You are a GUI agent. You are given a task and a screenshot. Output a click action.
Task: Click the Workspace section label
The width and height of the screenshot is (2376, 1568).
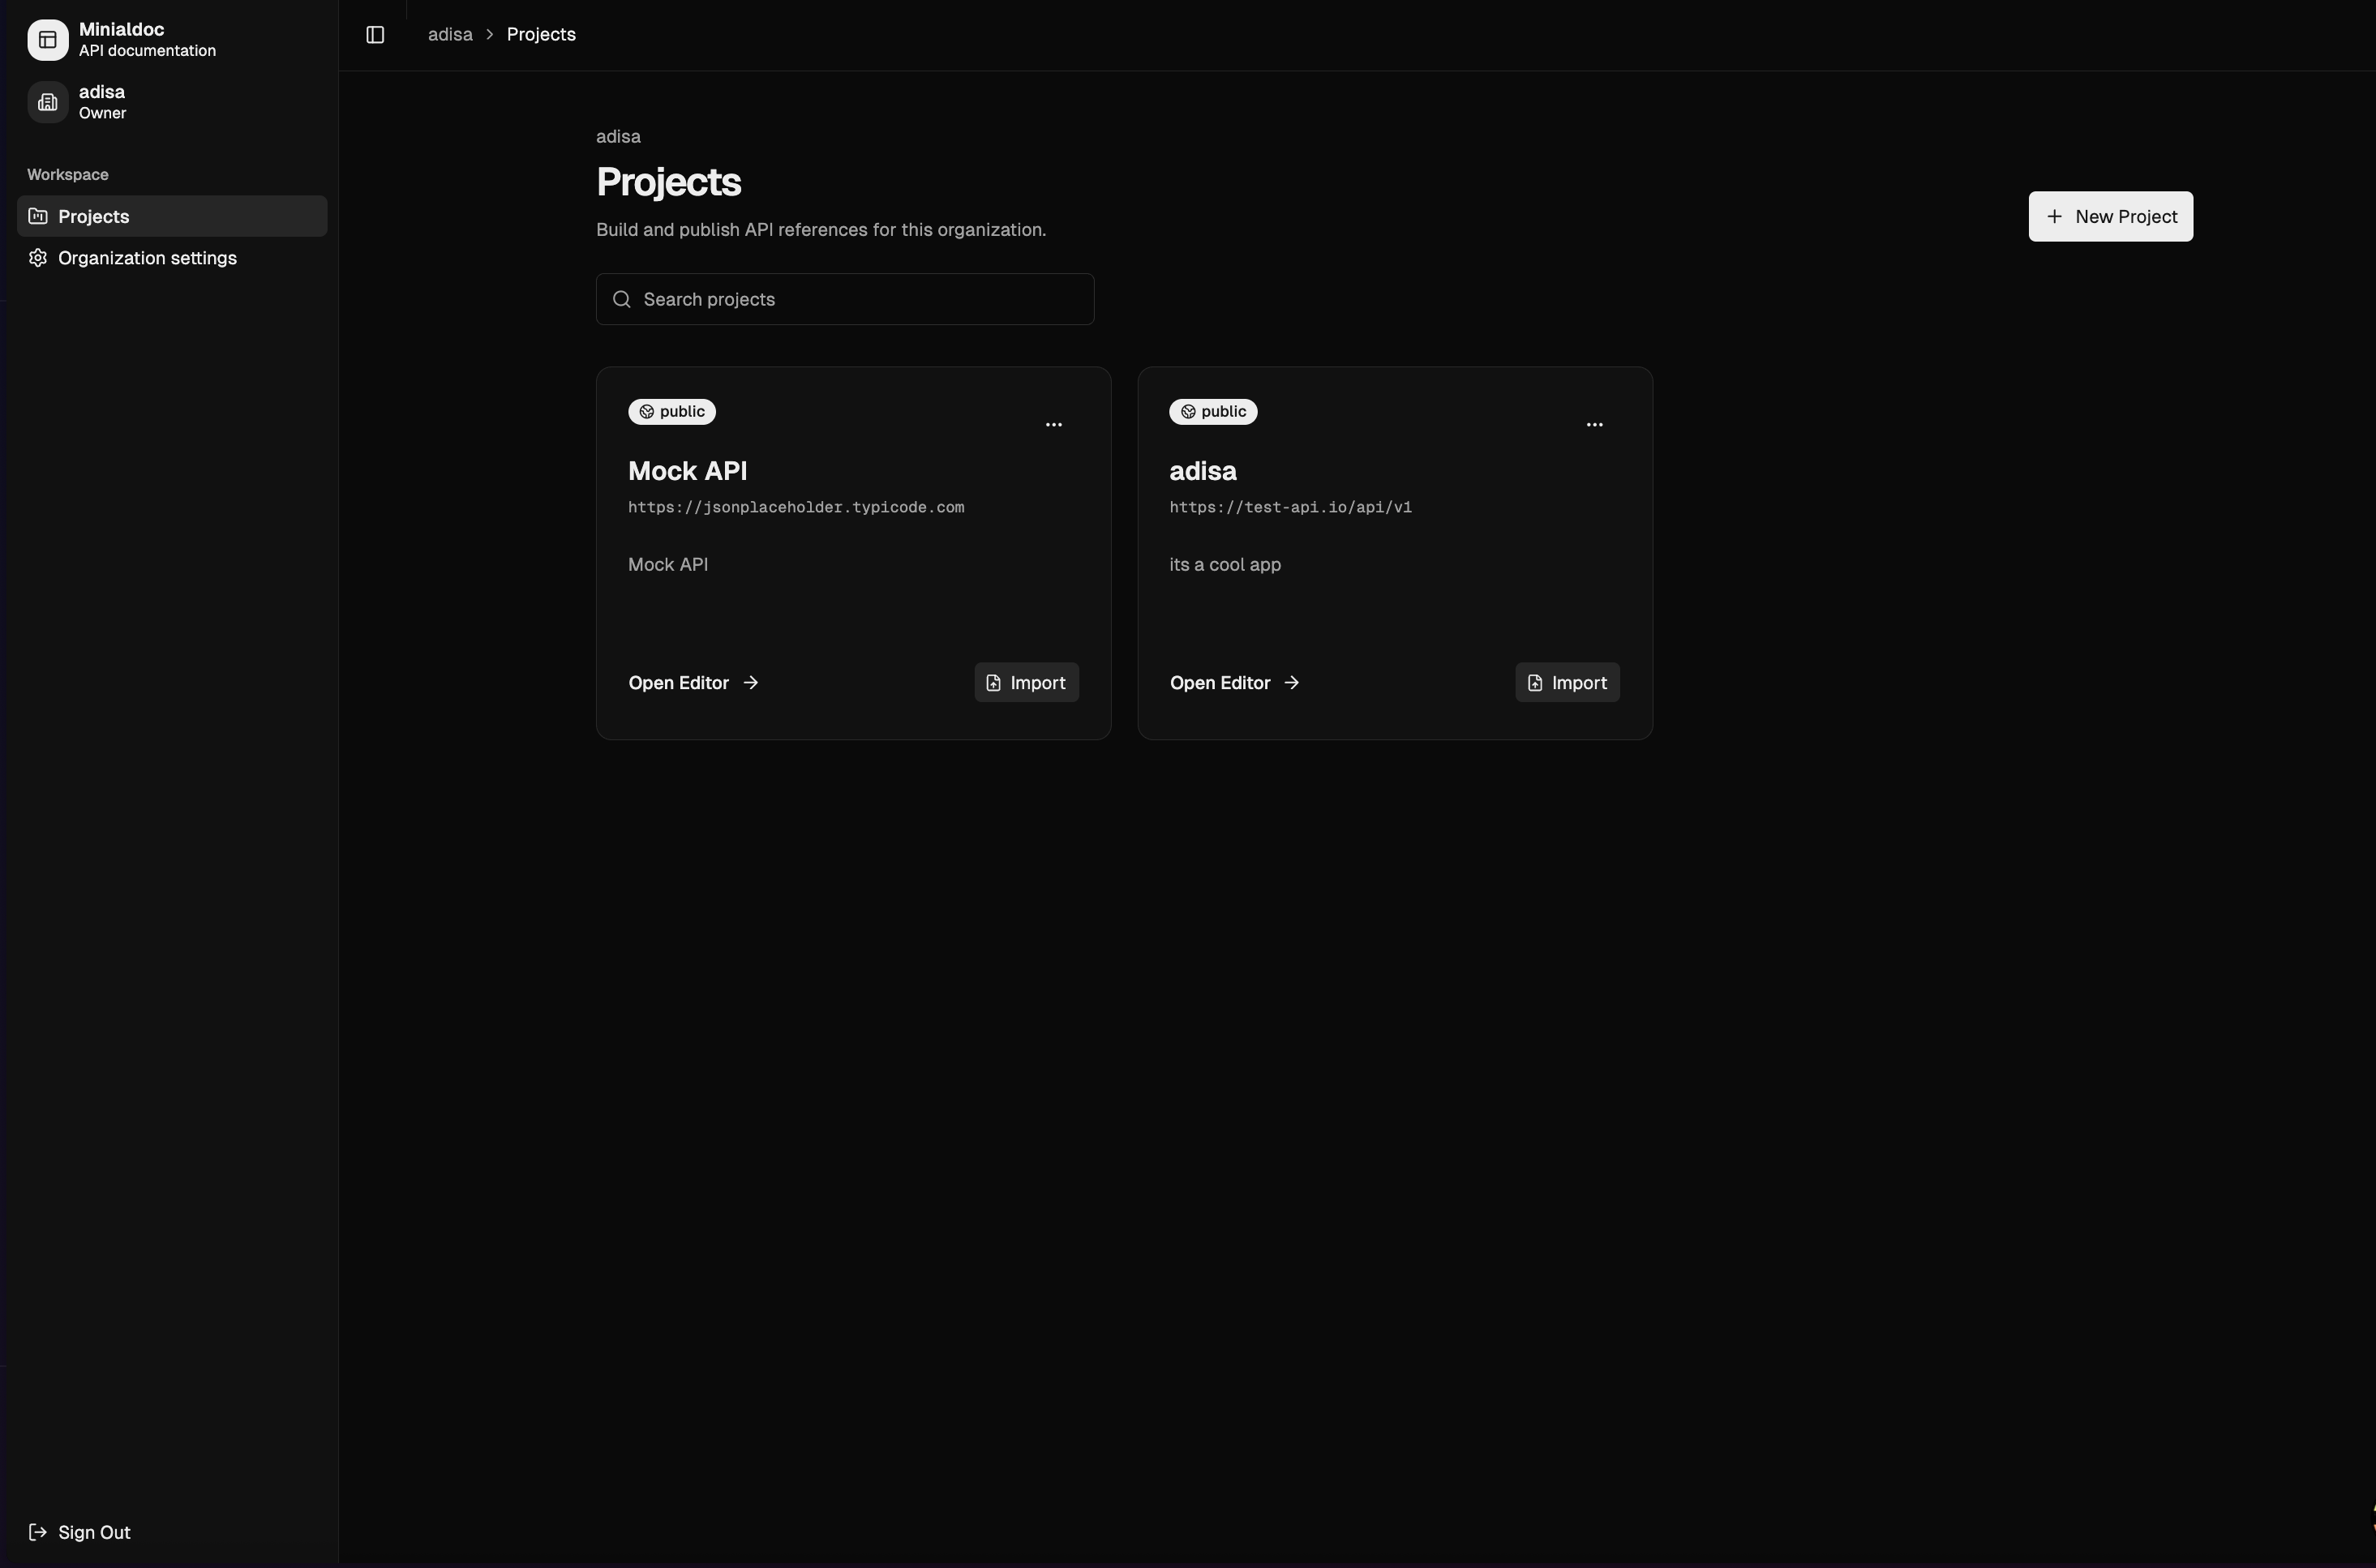[68, 175]
